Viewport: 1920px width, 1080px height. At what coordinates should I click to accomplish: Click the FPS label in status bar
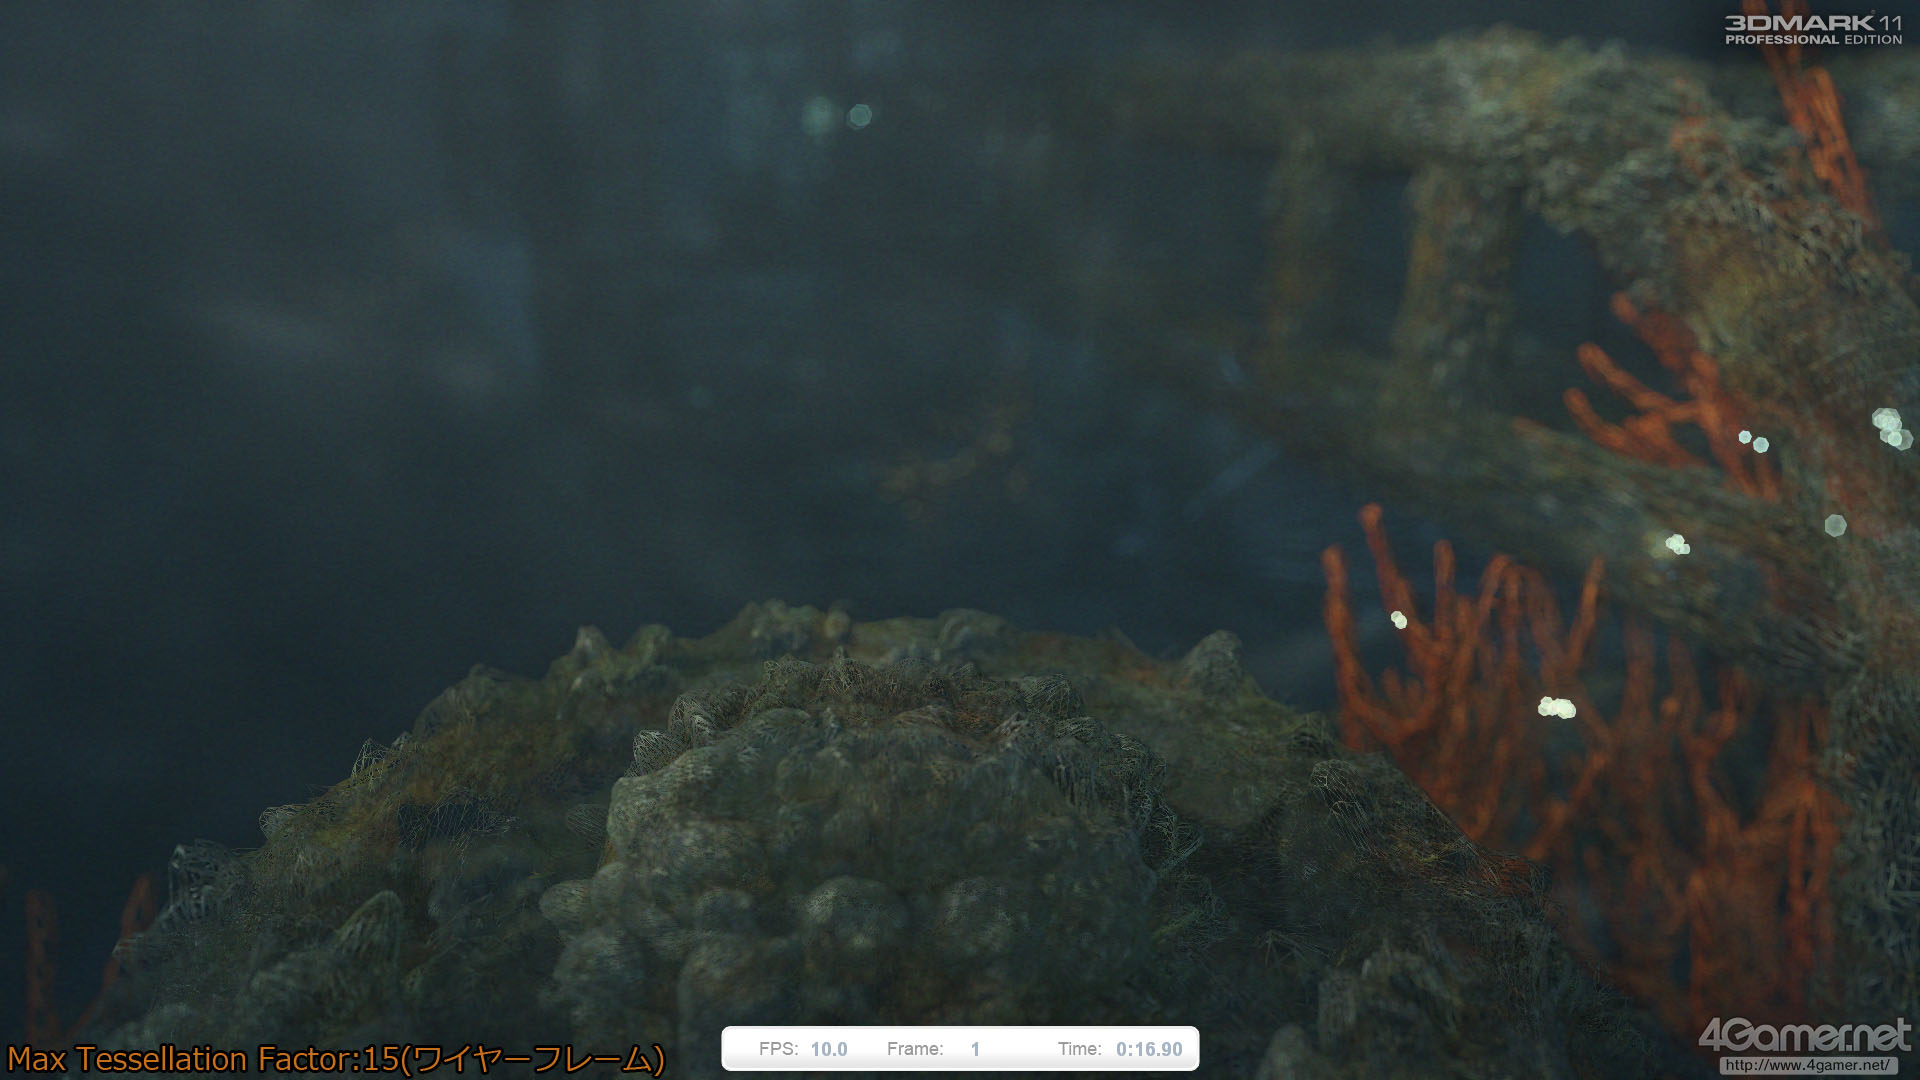(x=778, y=1049)
